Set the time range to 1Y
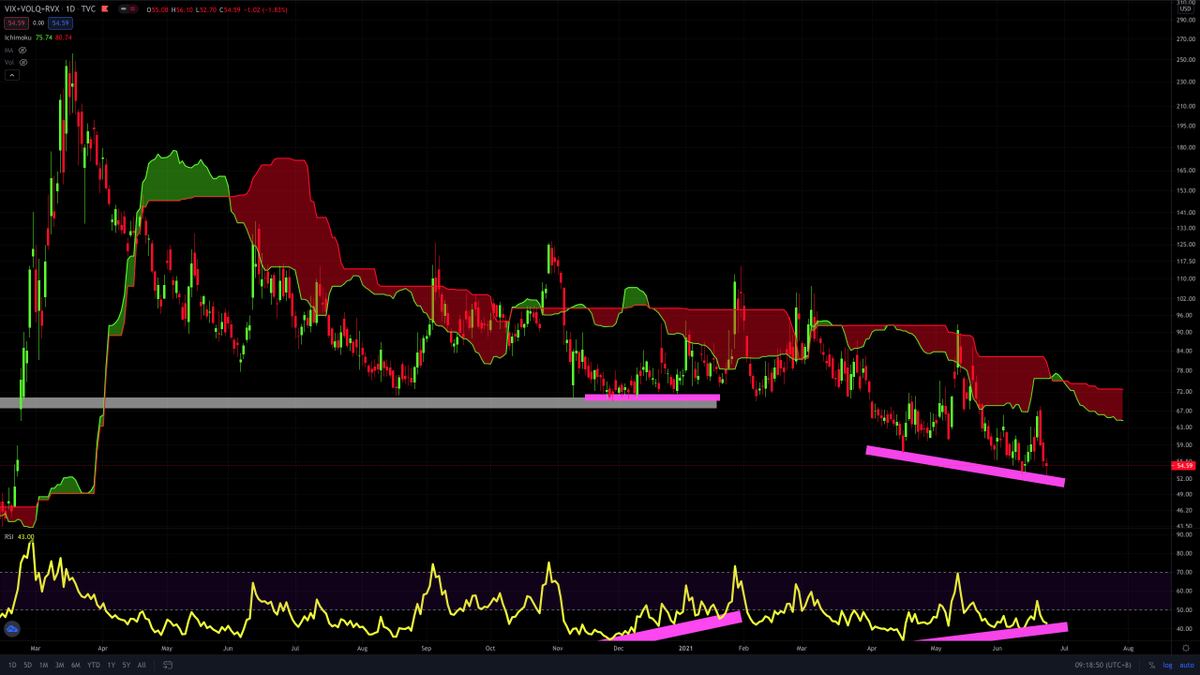 click(110, 665)
